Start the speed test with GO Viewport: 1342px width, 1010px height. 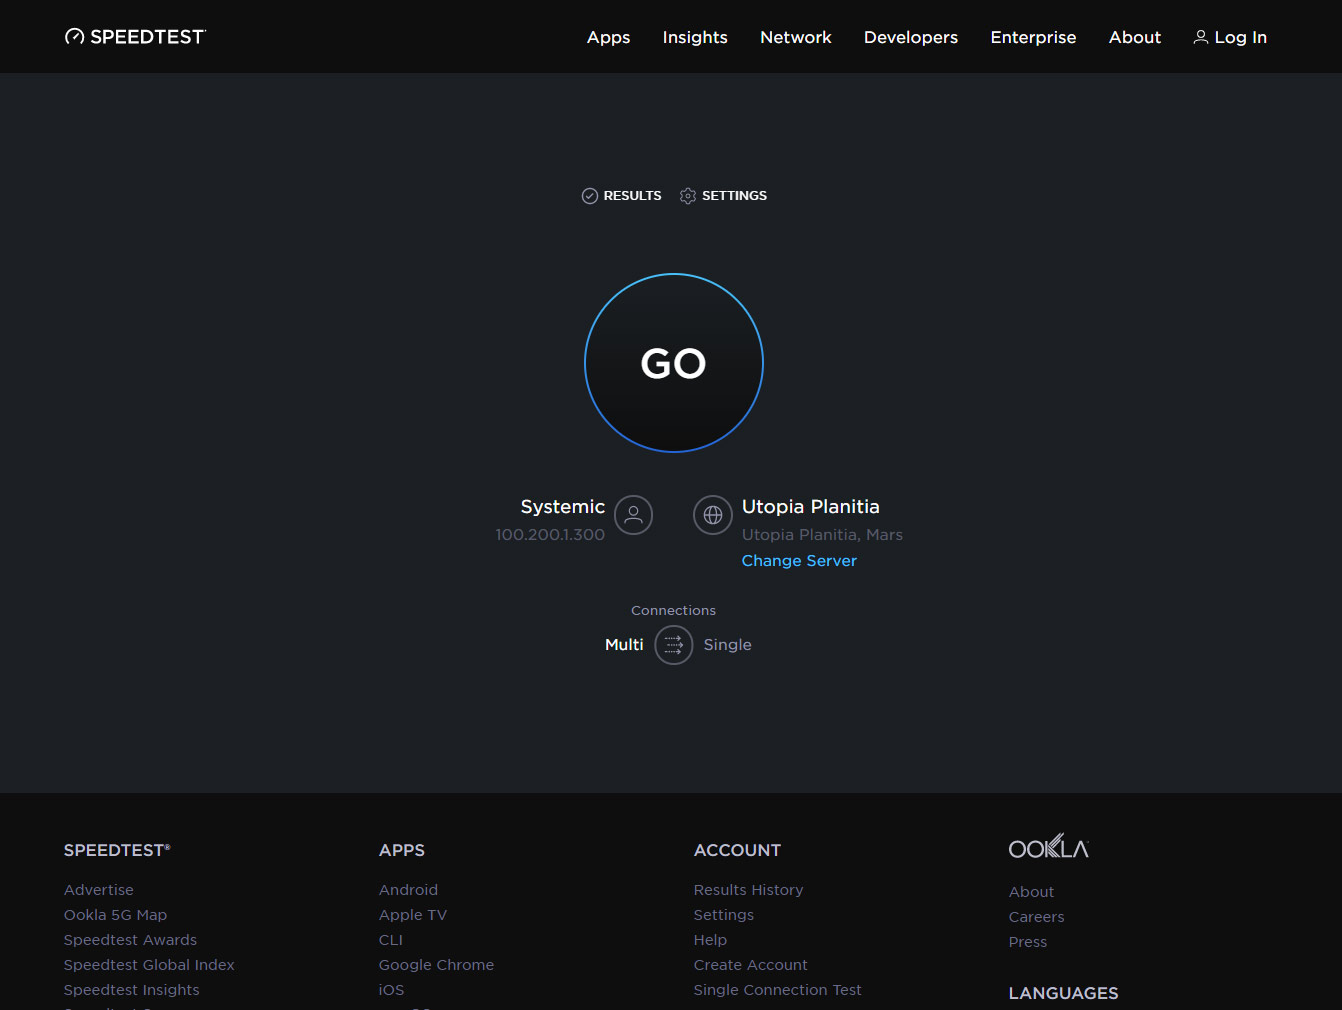(x=674, y=363)
